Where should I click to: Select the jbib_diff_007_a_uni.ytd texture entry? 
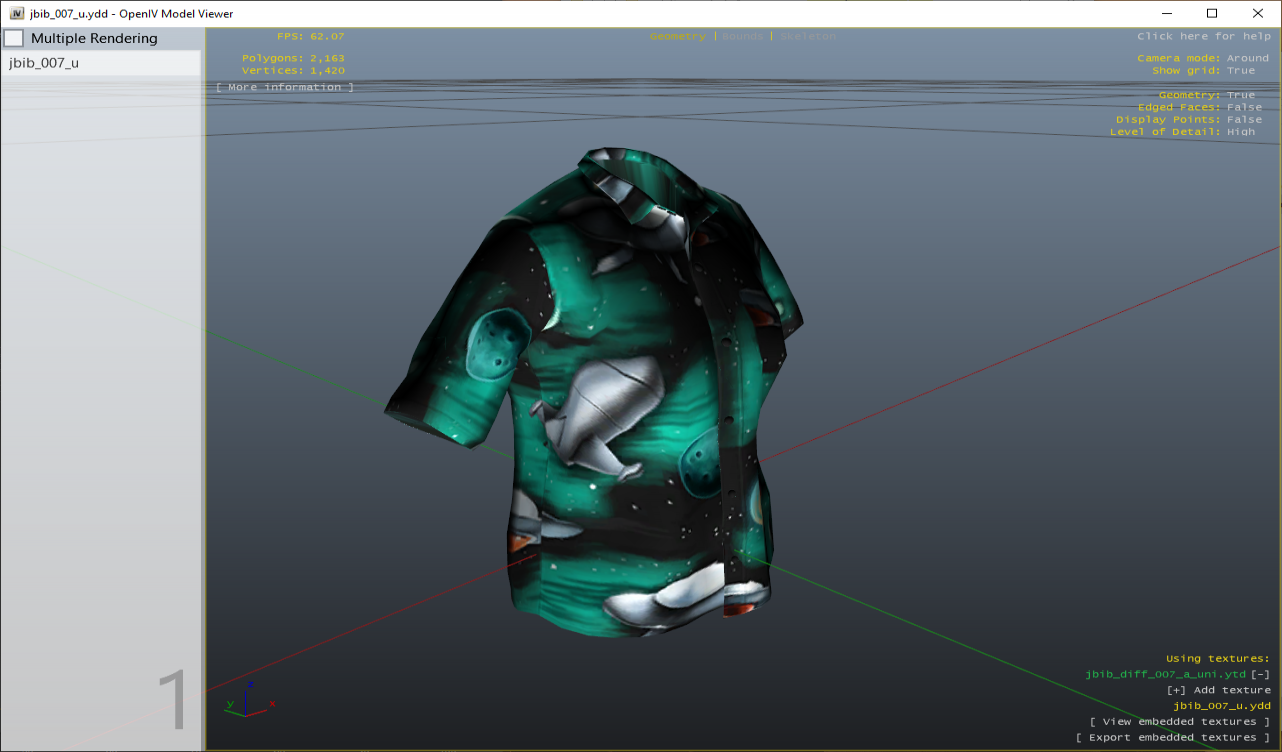click(1165, 674)
